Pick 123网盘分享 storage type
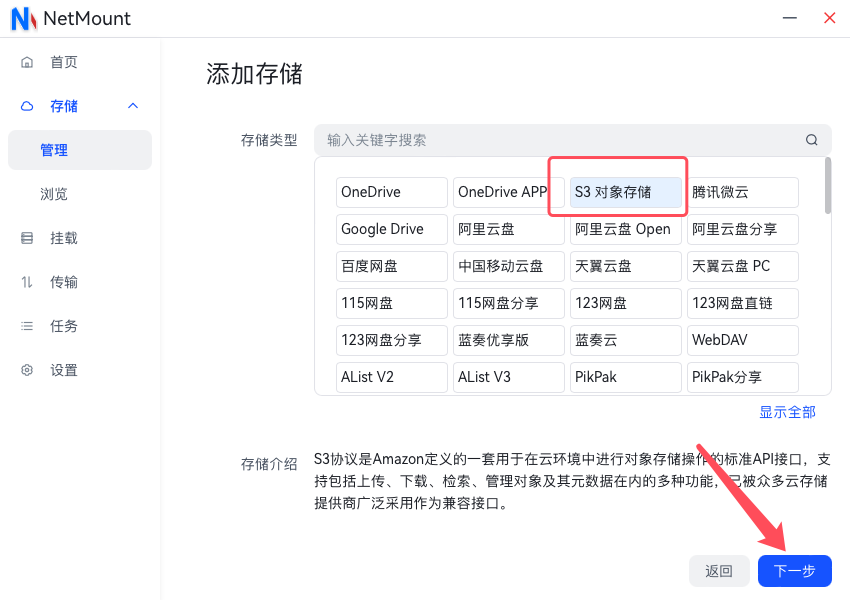850x600 pixels. coord(391,340)
